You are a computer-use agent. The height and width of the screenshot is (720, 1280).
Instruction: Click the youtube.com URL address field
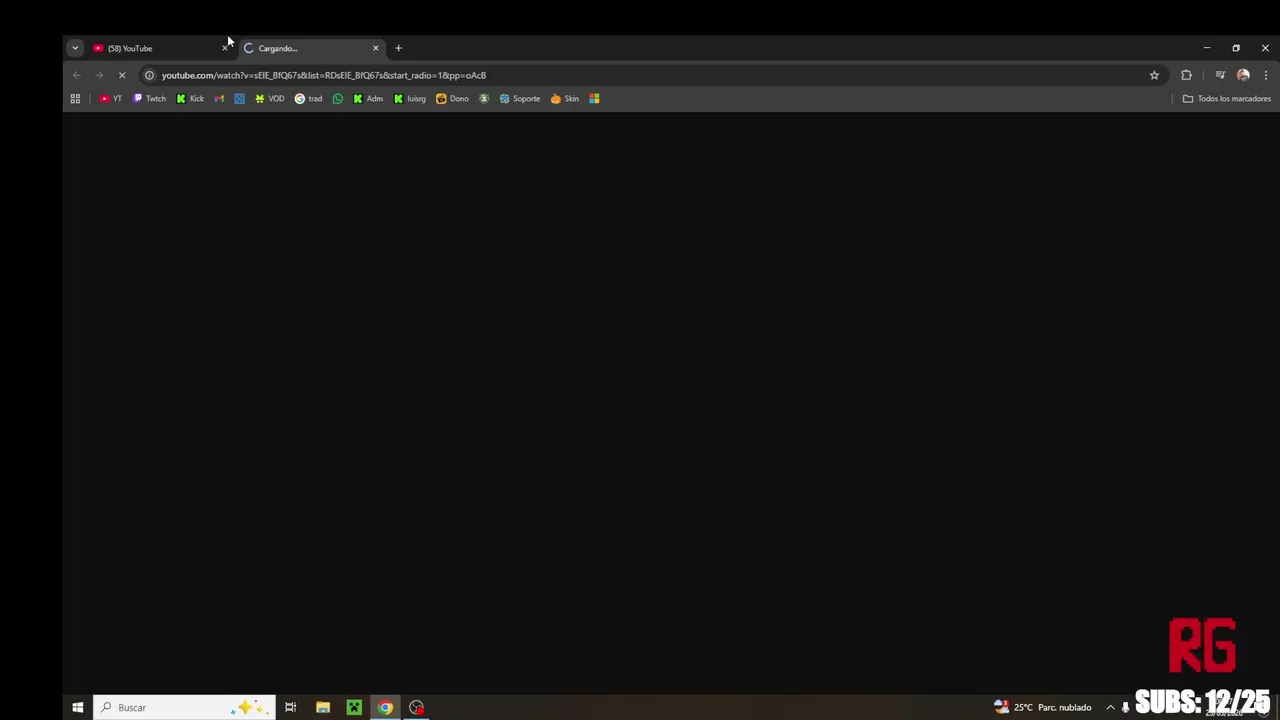pos(650,75)
